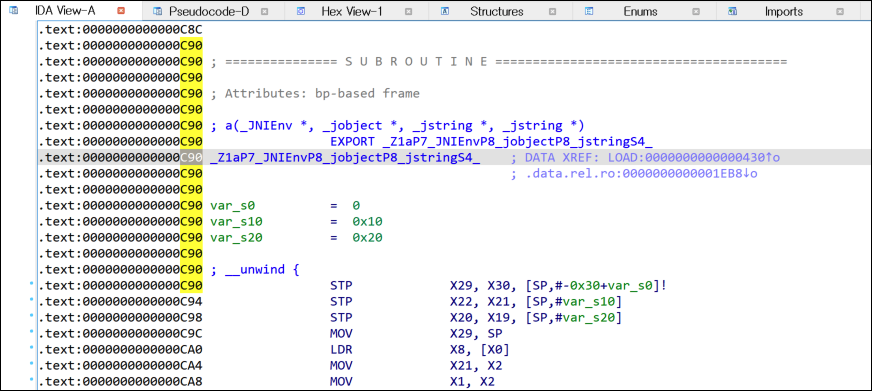The image size is (872, 391).
Task: Click the Structures tab icon
Action: pos(445,11)
